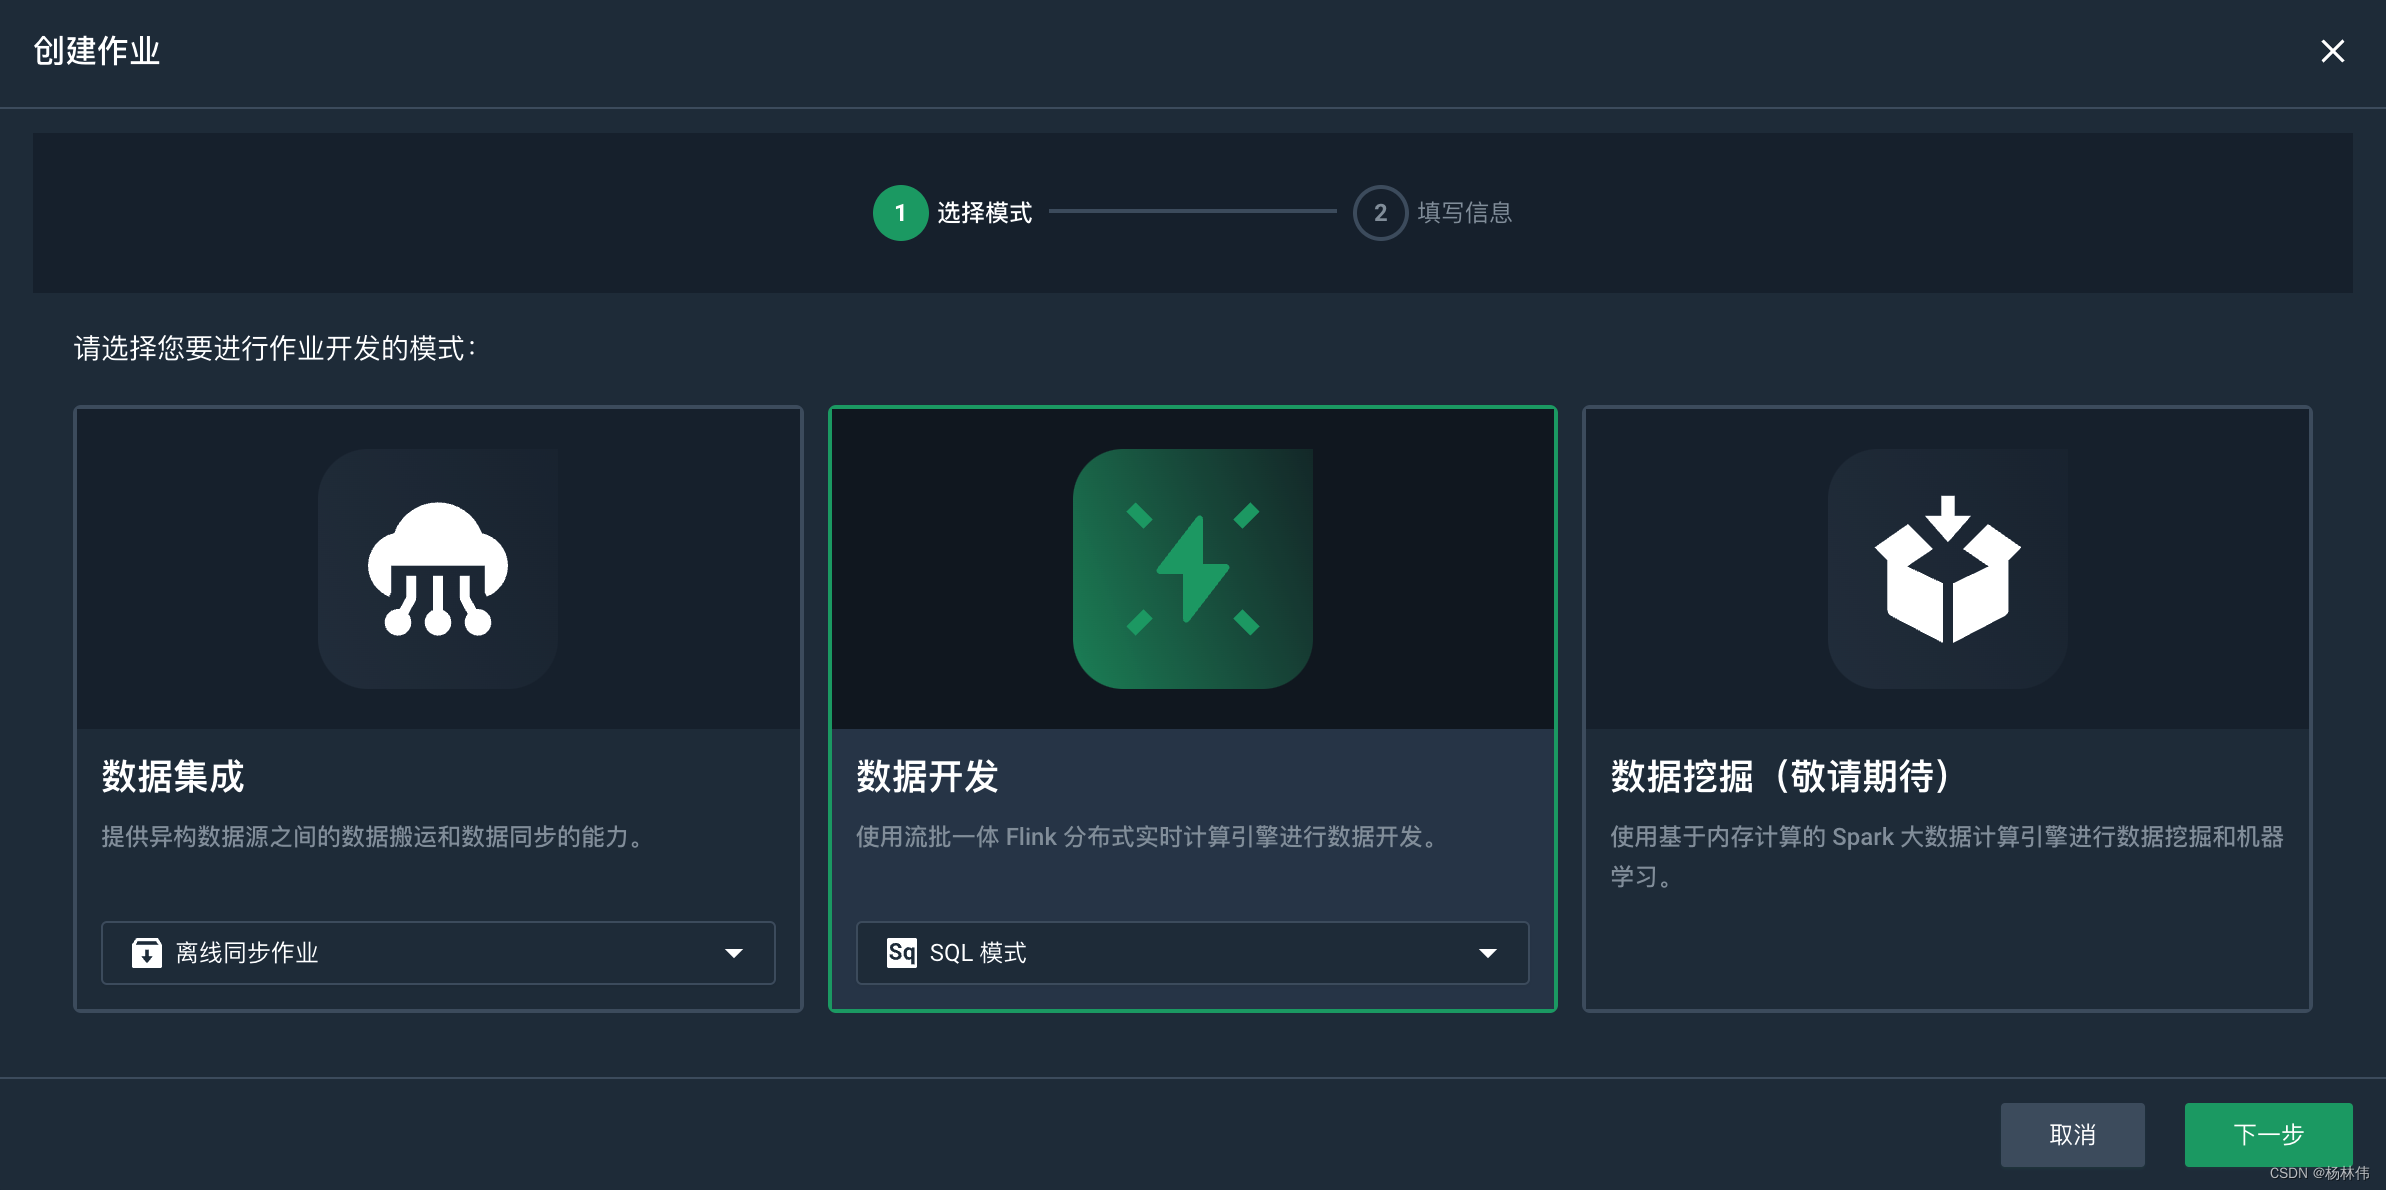Select the 数据挖掘（敬请期待）card title

[x=1780, y=777]
